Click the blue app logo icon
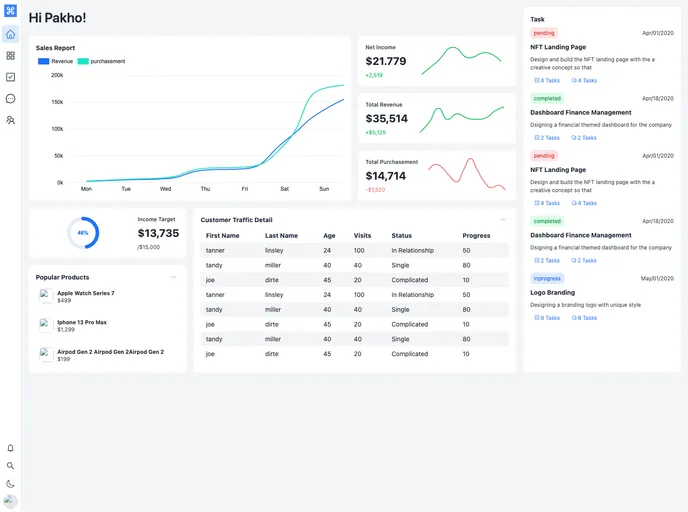This screenshot has width=688, height=512. click(x=10, y=11)
